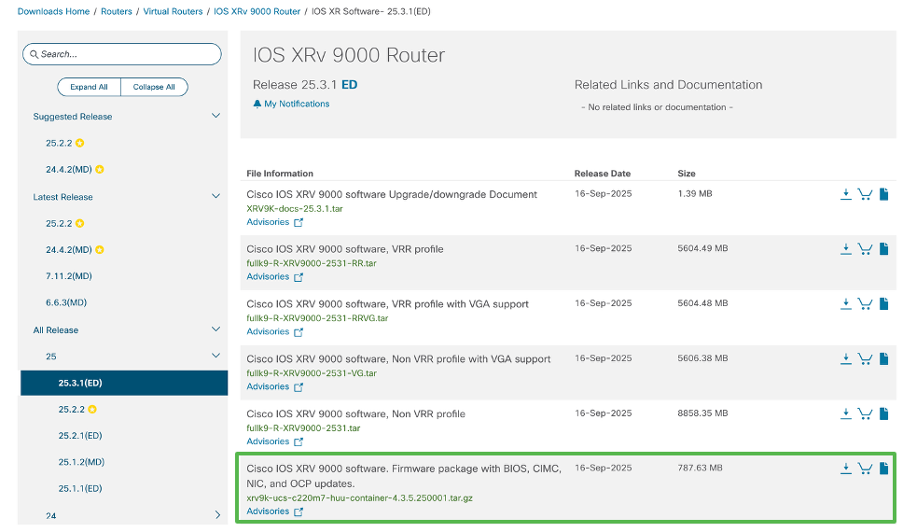
Task: Click Collapse All button
Action: (x=154, y=87)
